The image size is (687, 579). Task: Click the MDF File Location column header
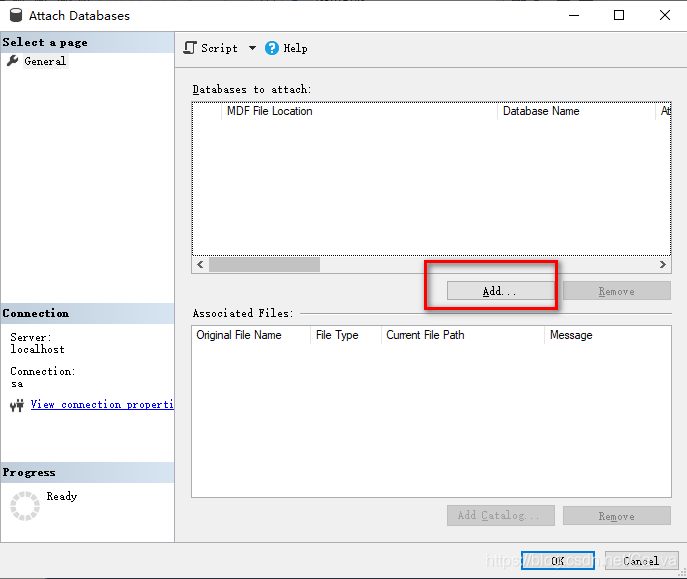(359, 111)
